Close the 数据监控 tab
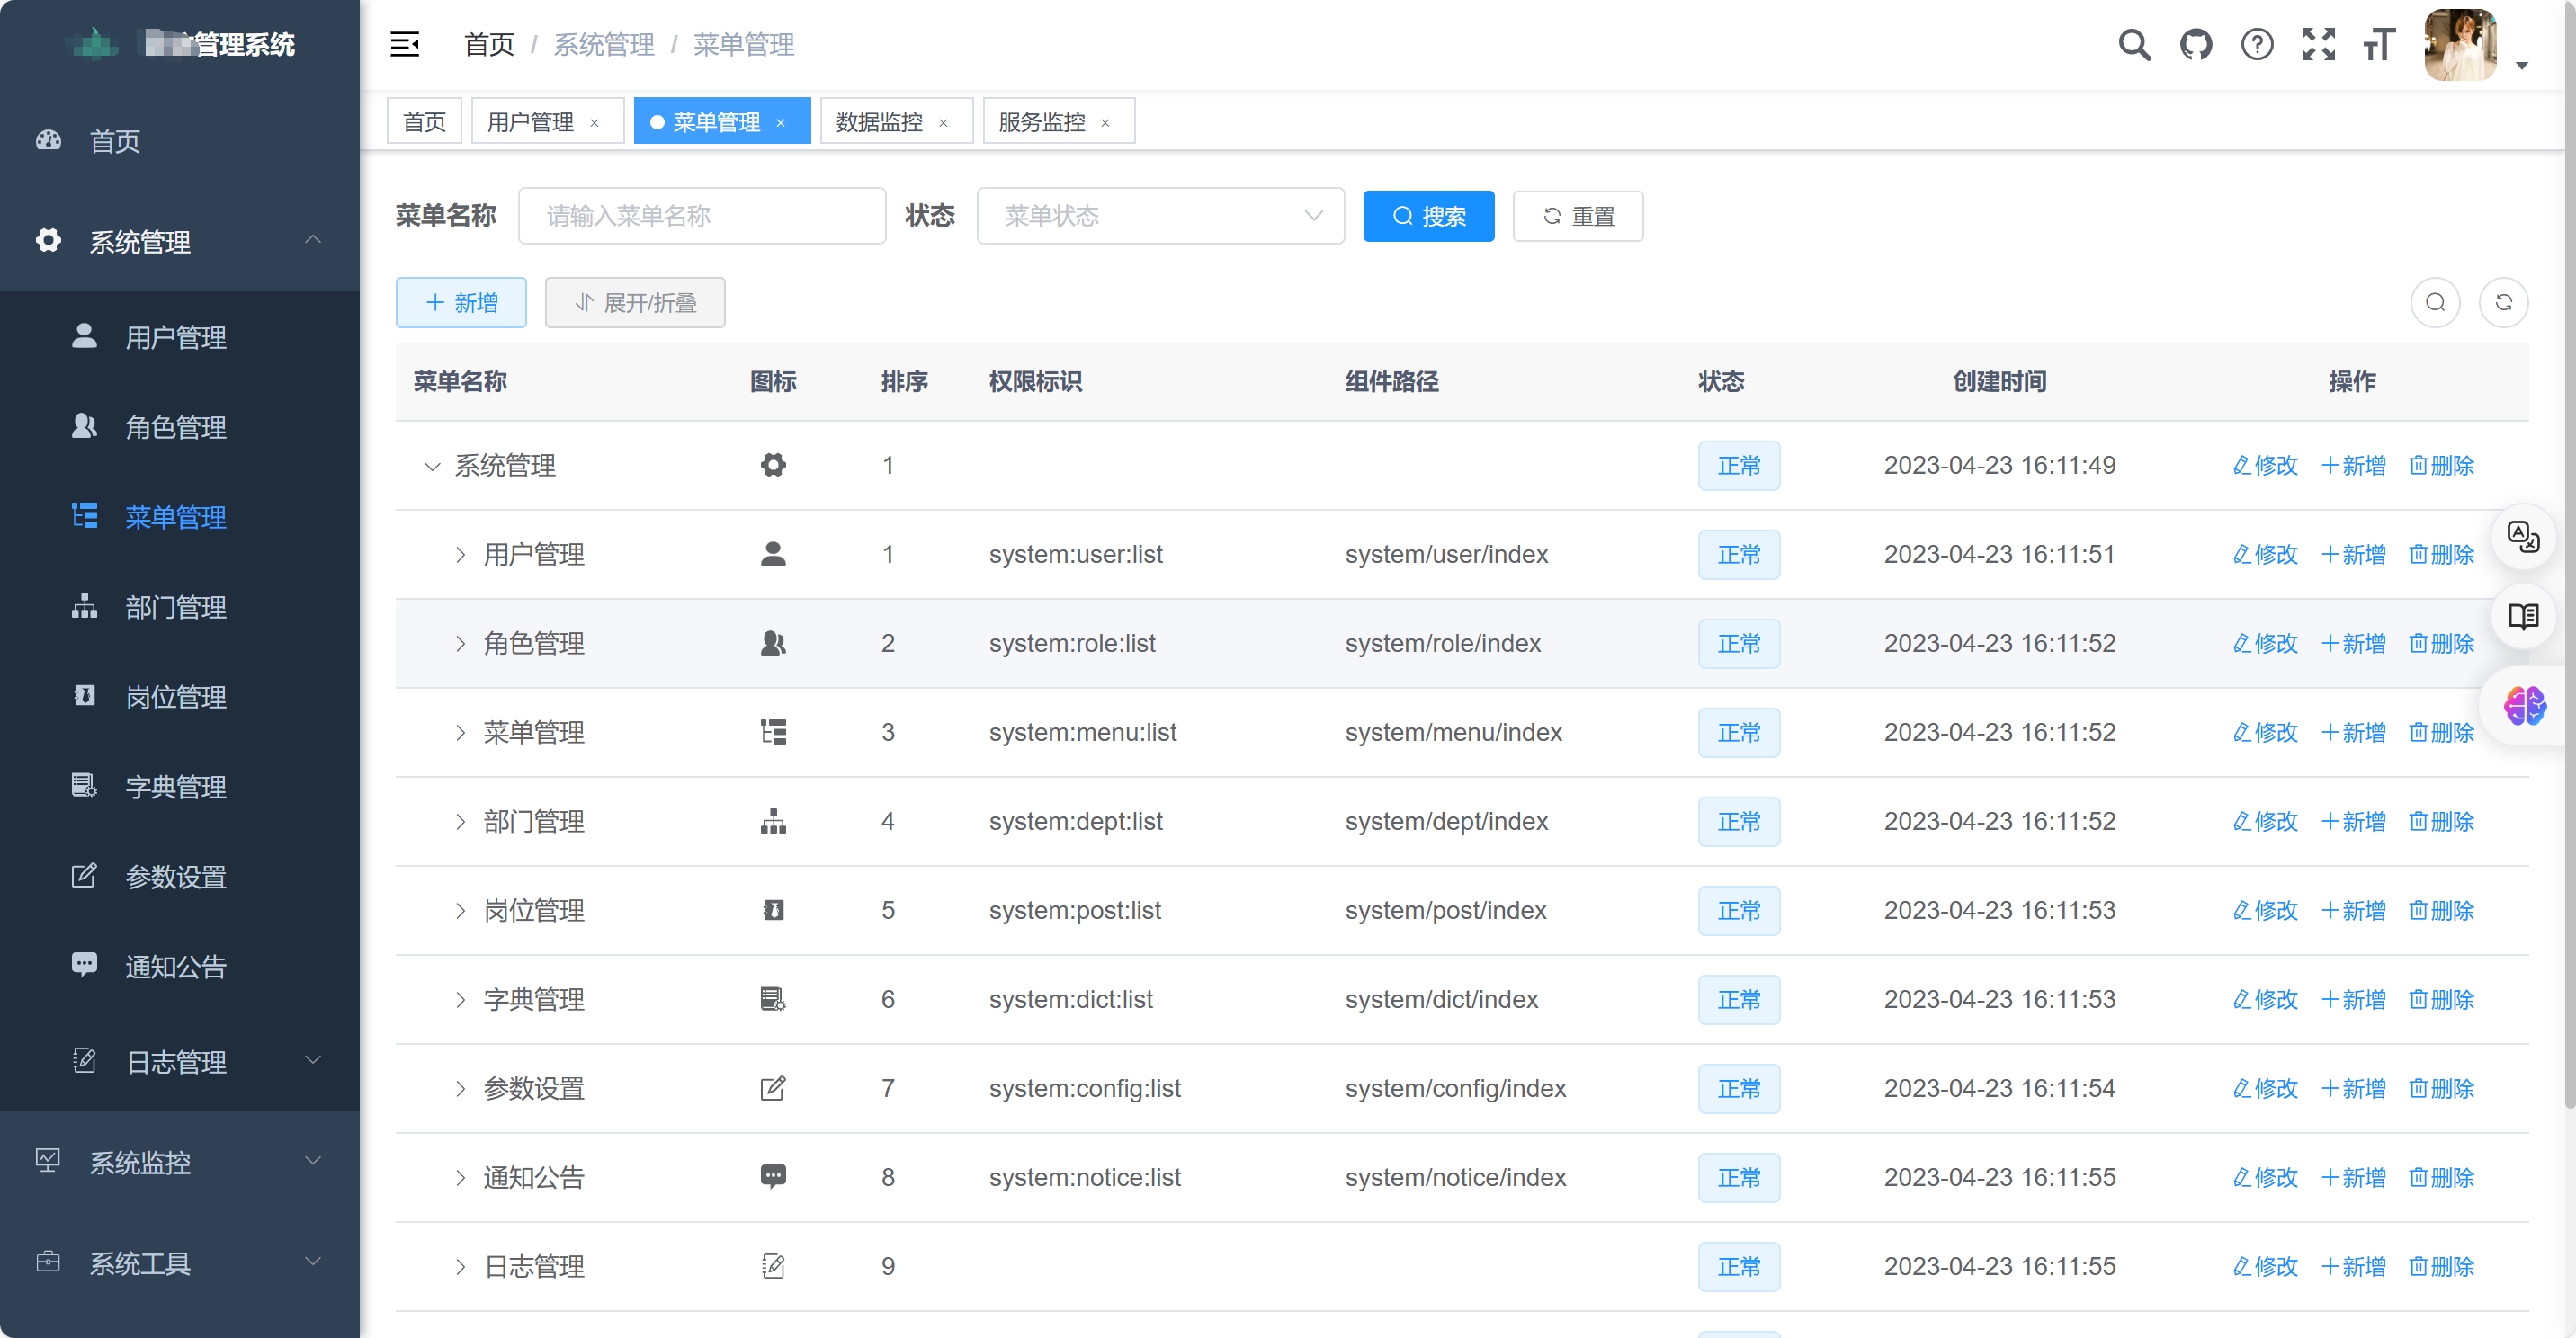 [x=942, y=123]
